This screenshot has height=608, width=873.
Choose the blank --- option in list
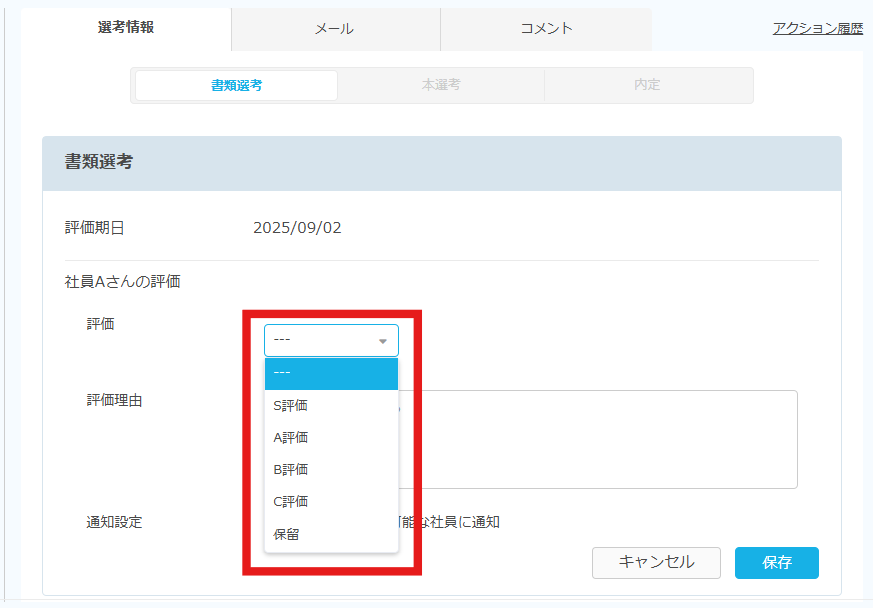click(x=331, y=373)
